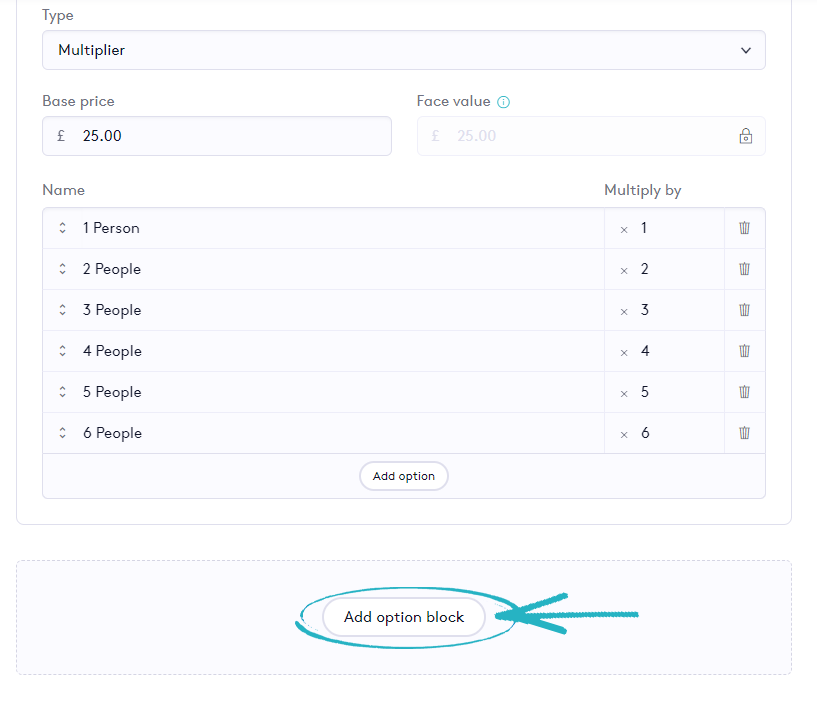This screenshot has width=817, height=713.
Task: Delete the 4 People row
Action: [x=744, y=351]
